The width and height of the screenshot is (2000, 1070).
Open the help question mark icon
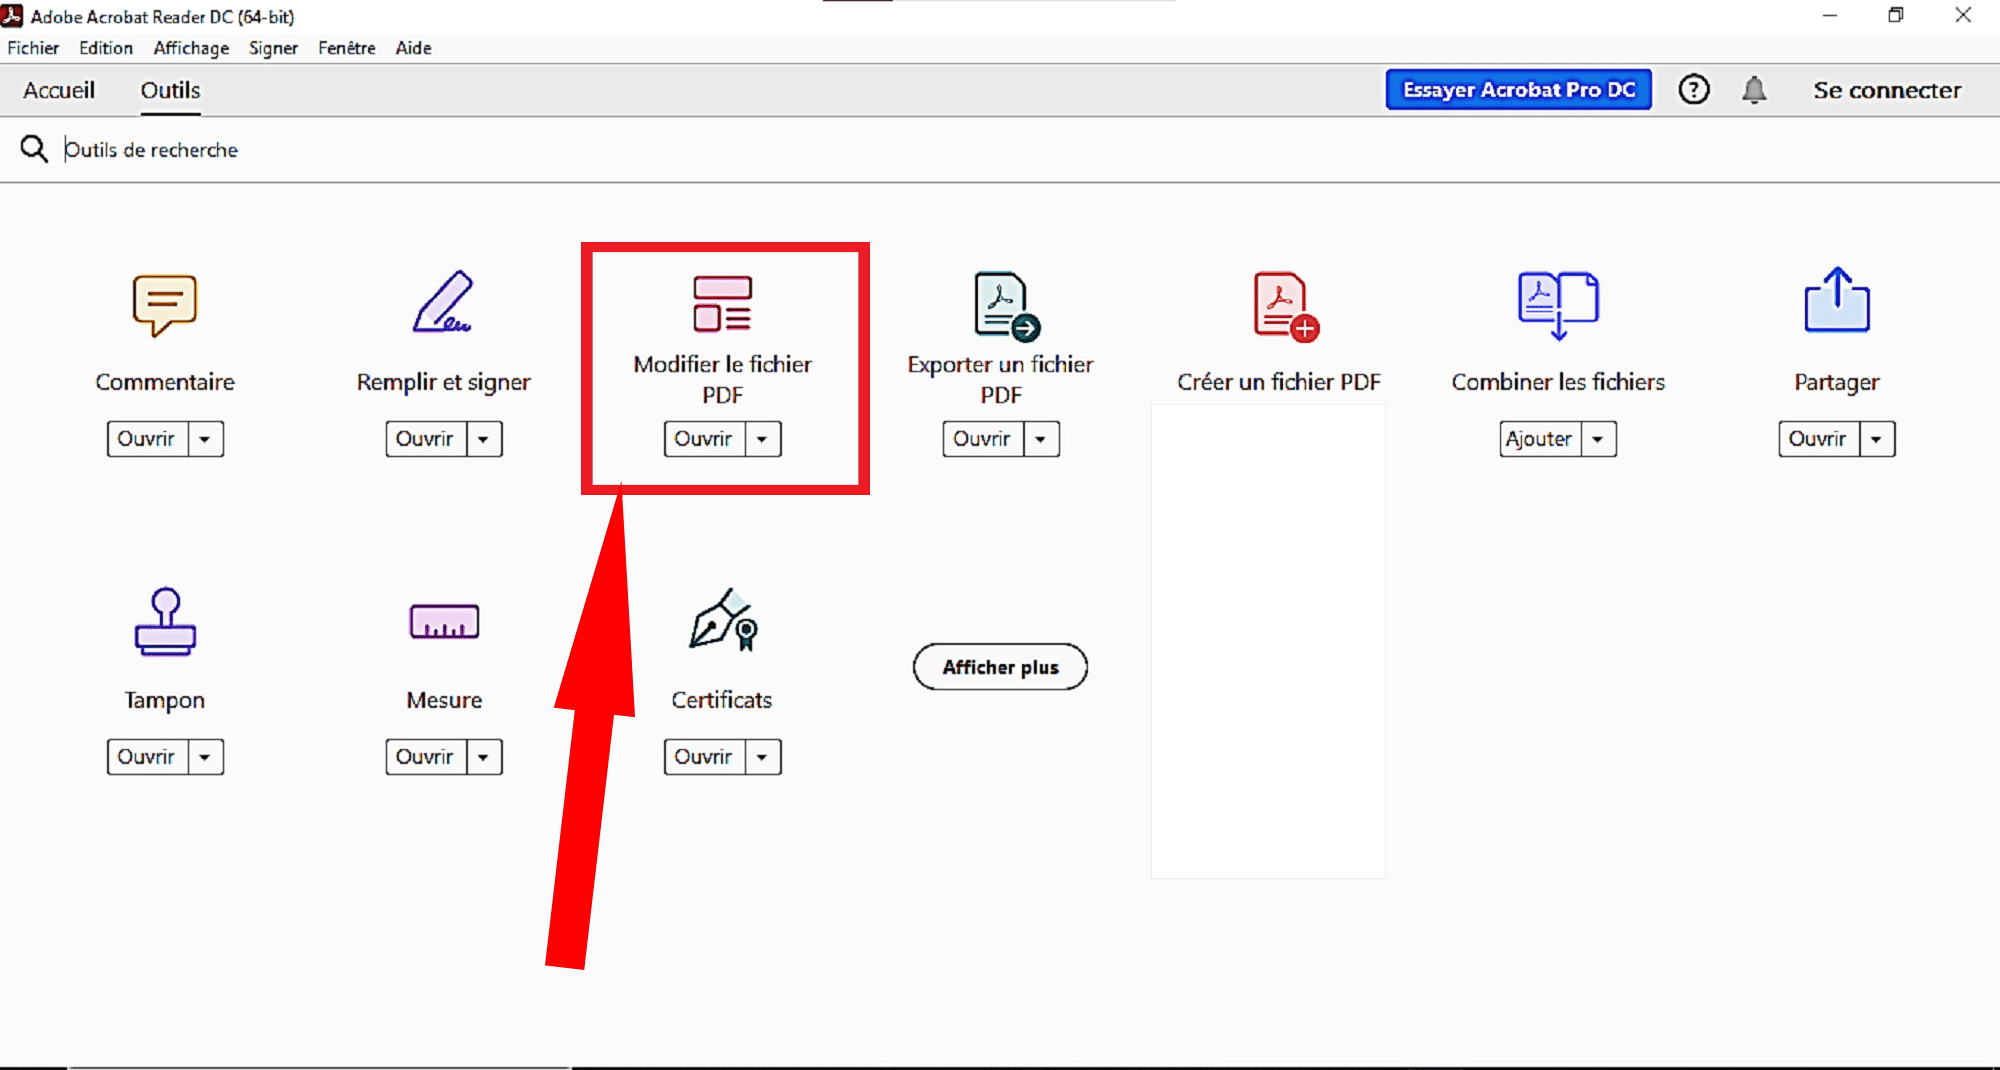coord(1694,90)
